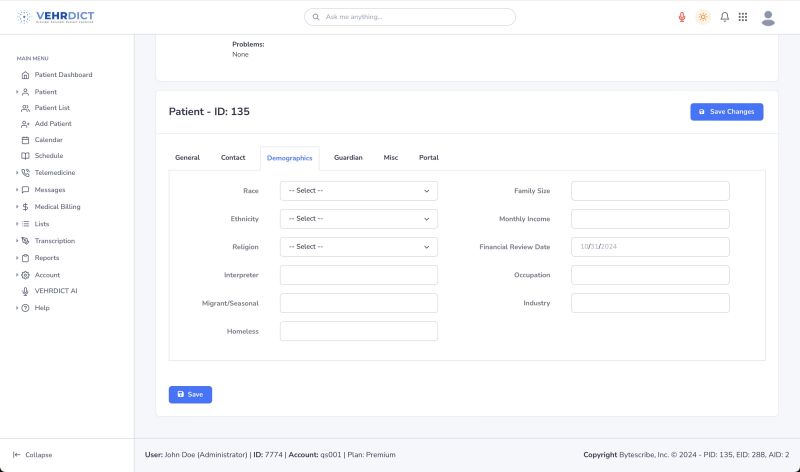
Task: Switch to the Contact tab
Action: 233,158
